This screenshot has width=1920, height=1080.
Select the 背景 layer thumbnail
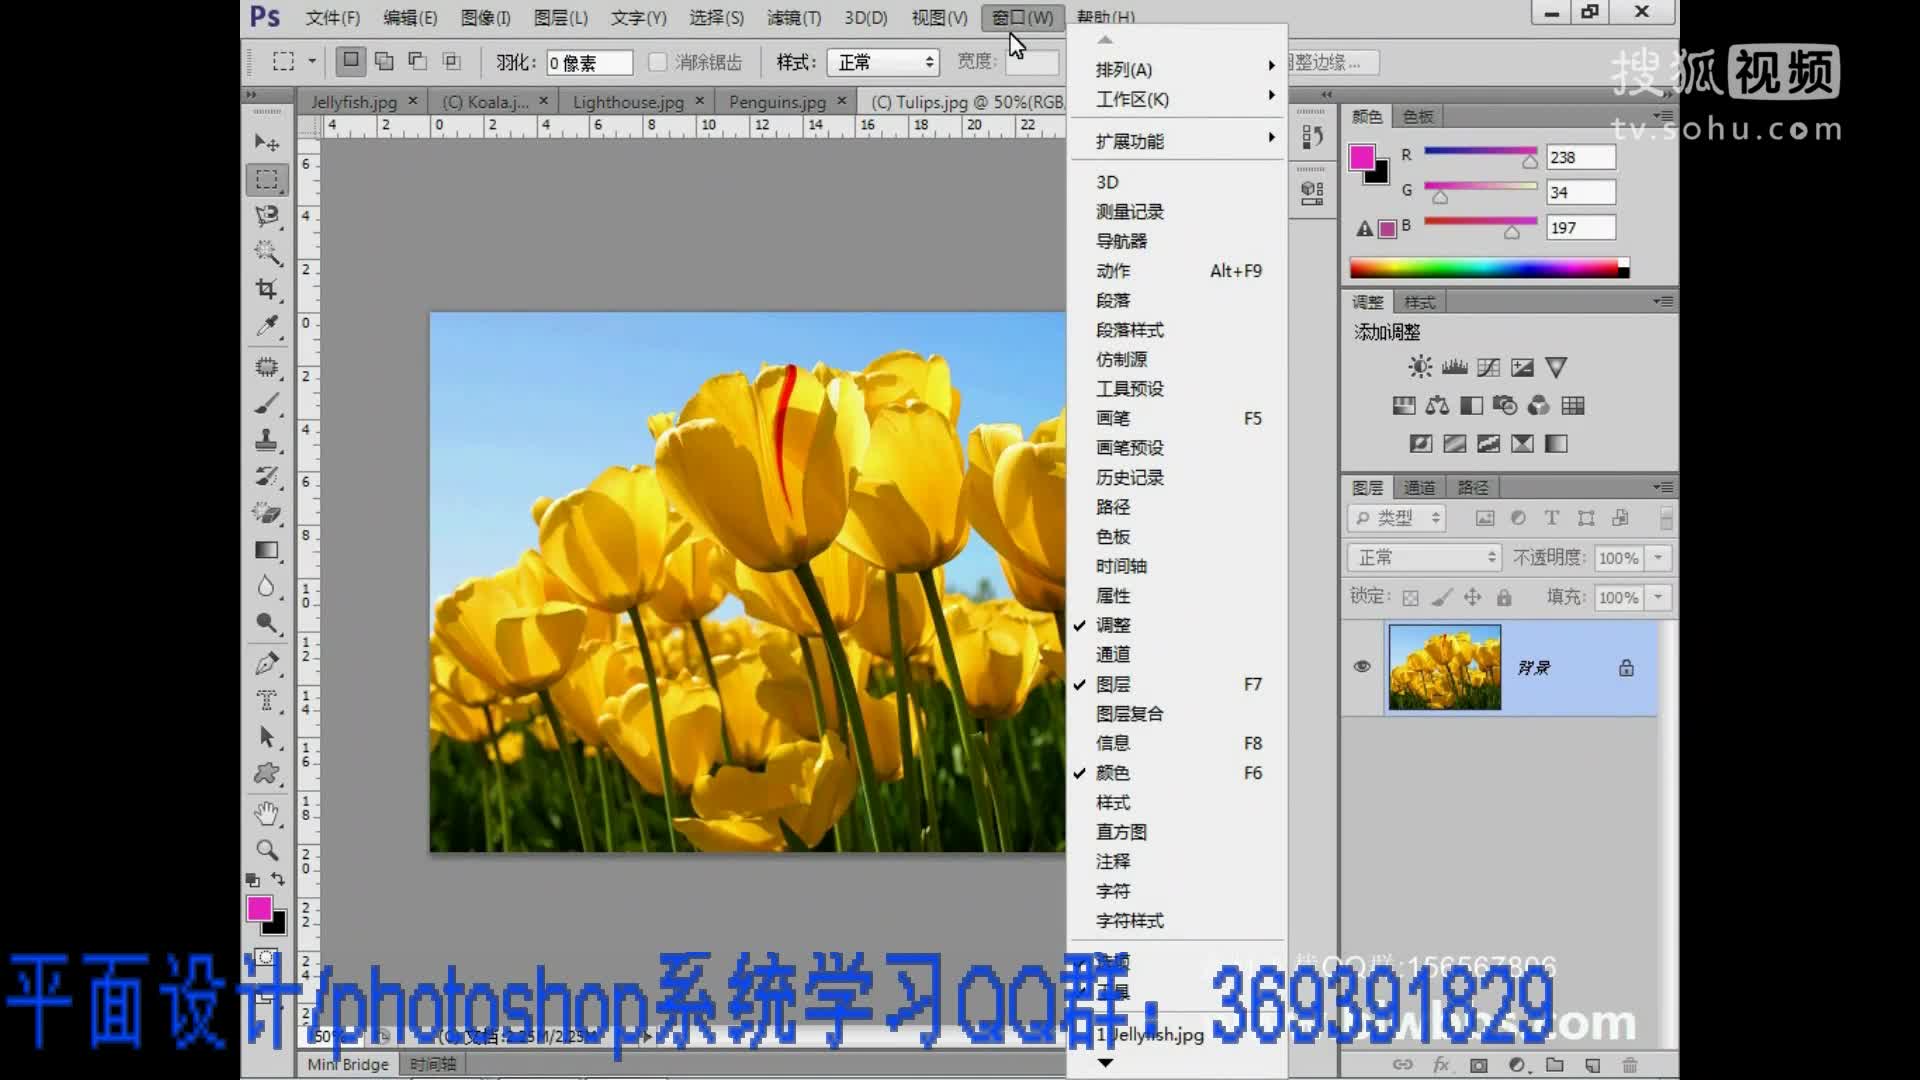pyautogui.click(x=1444, y=667)
